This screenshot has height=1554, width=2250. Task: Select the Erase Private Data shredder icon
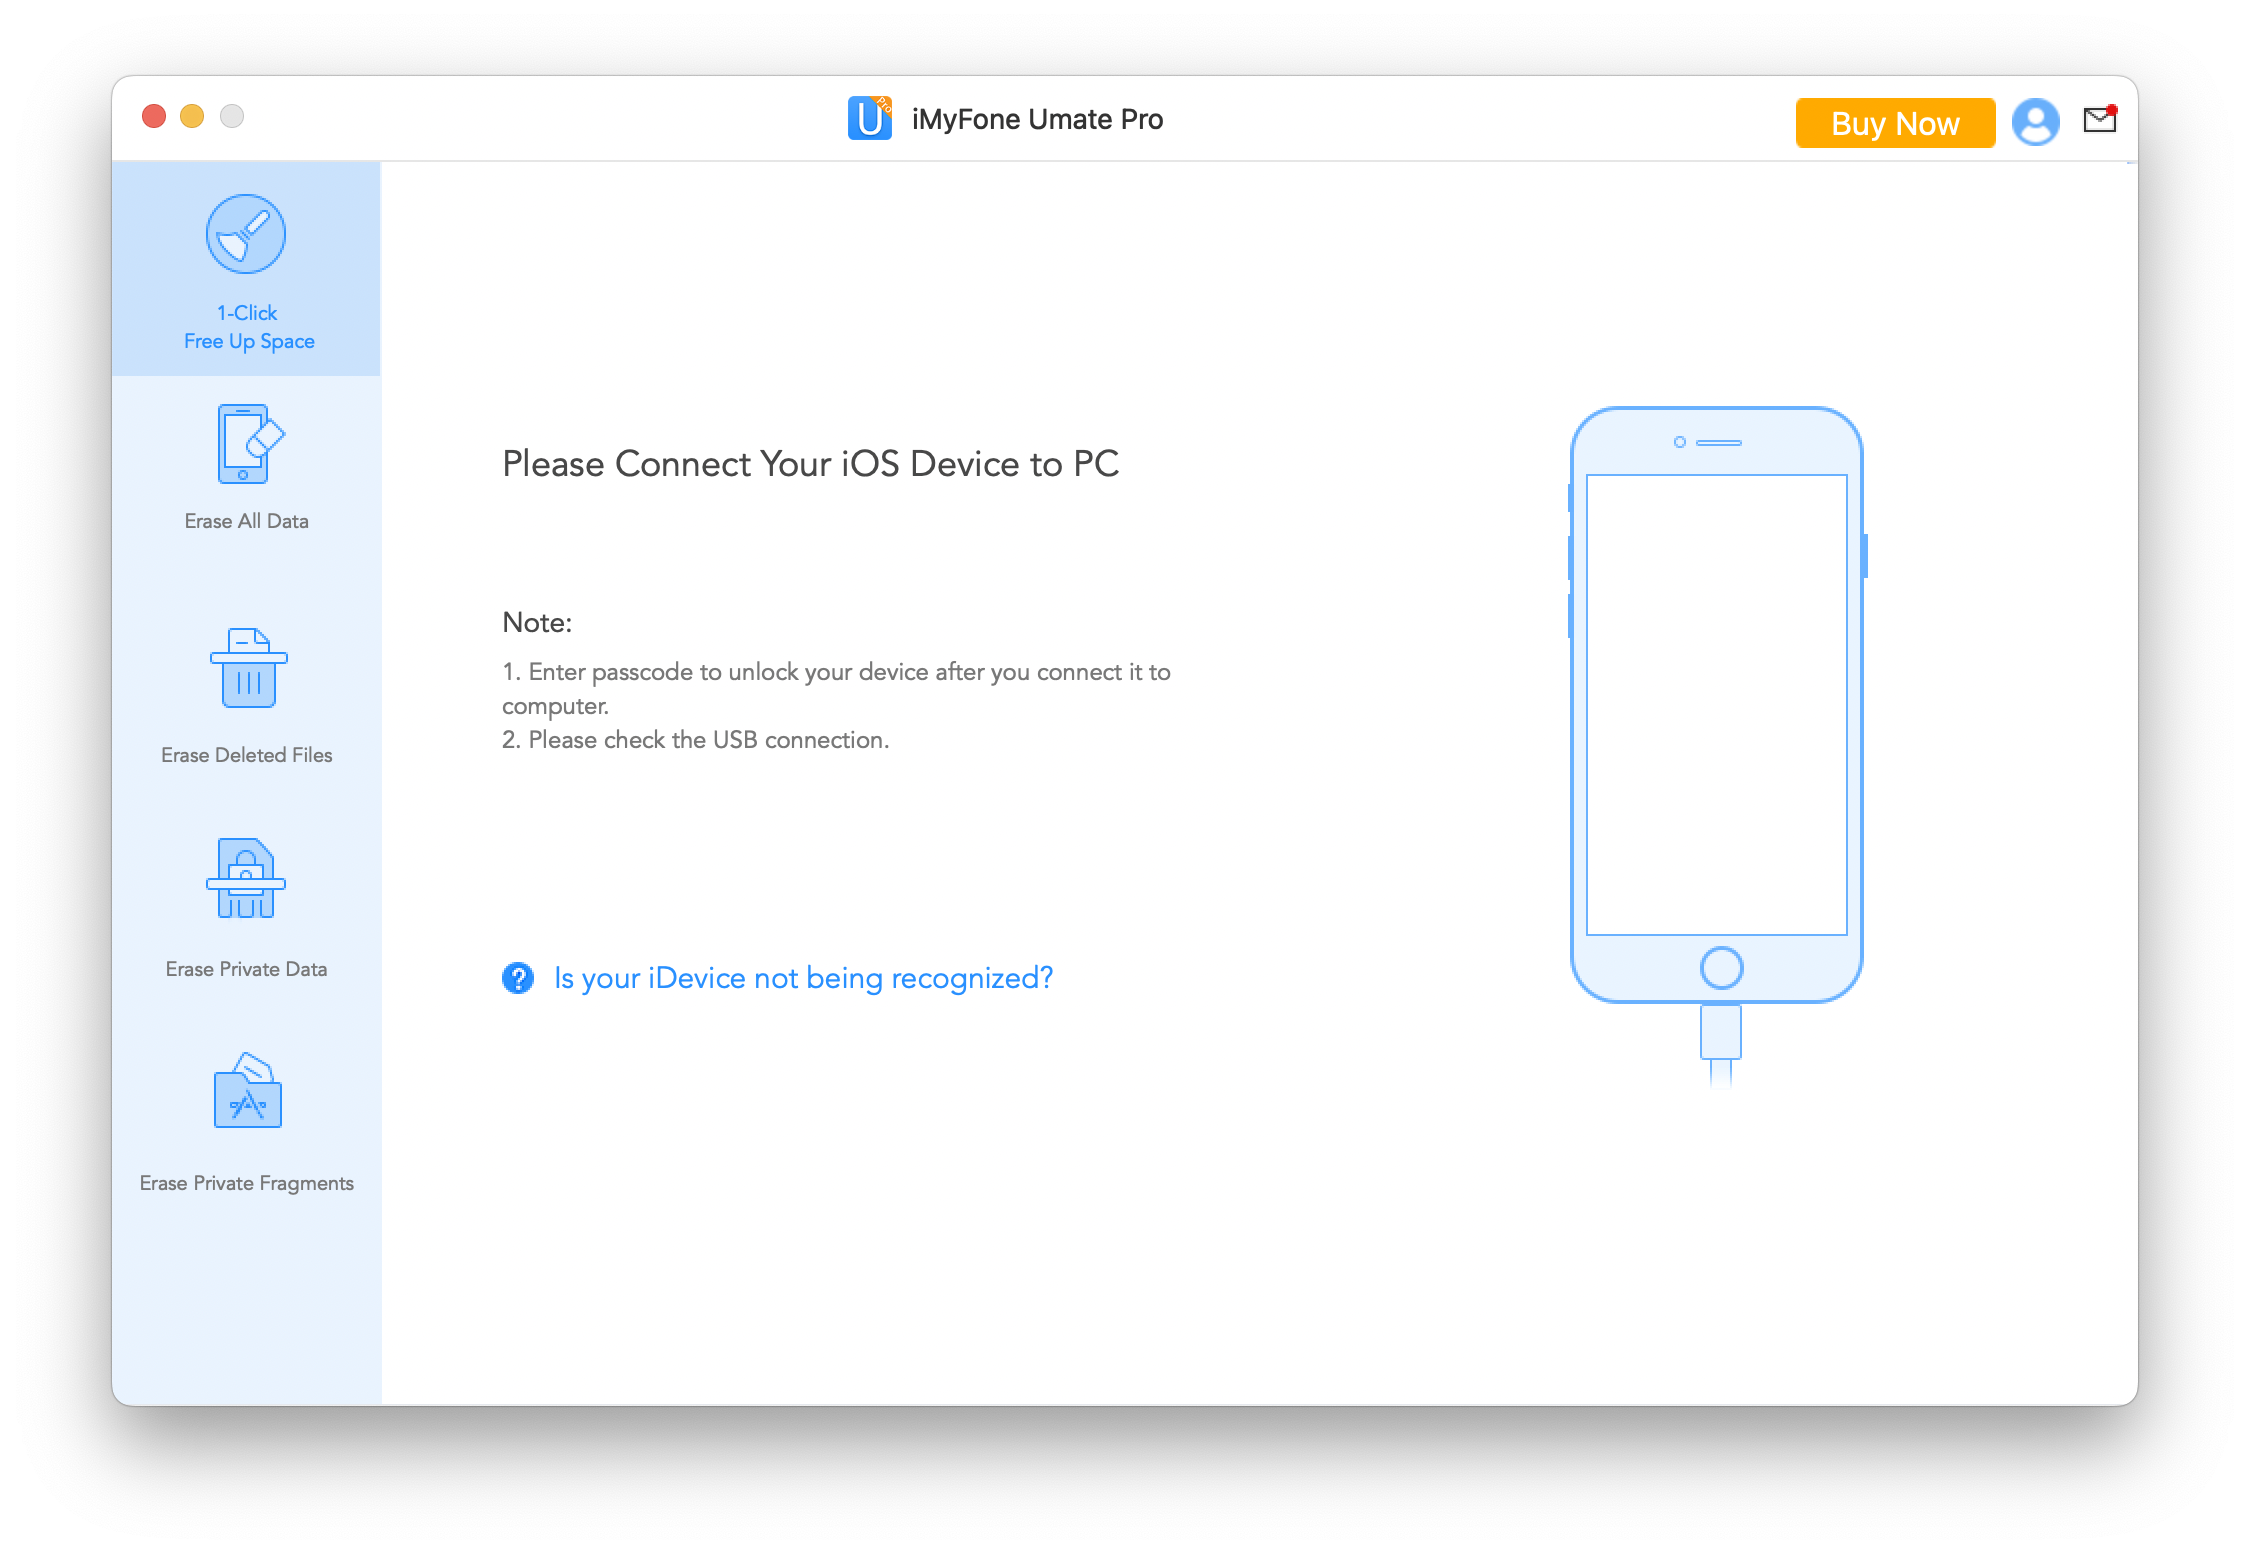[246, 878]
